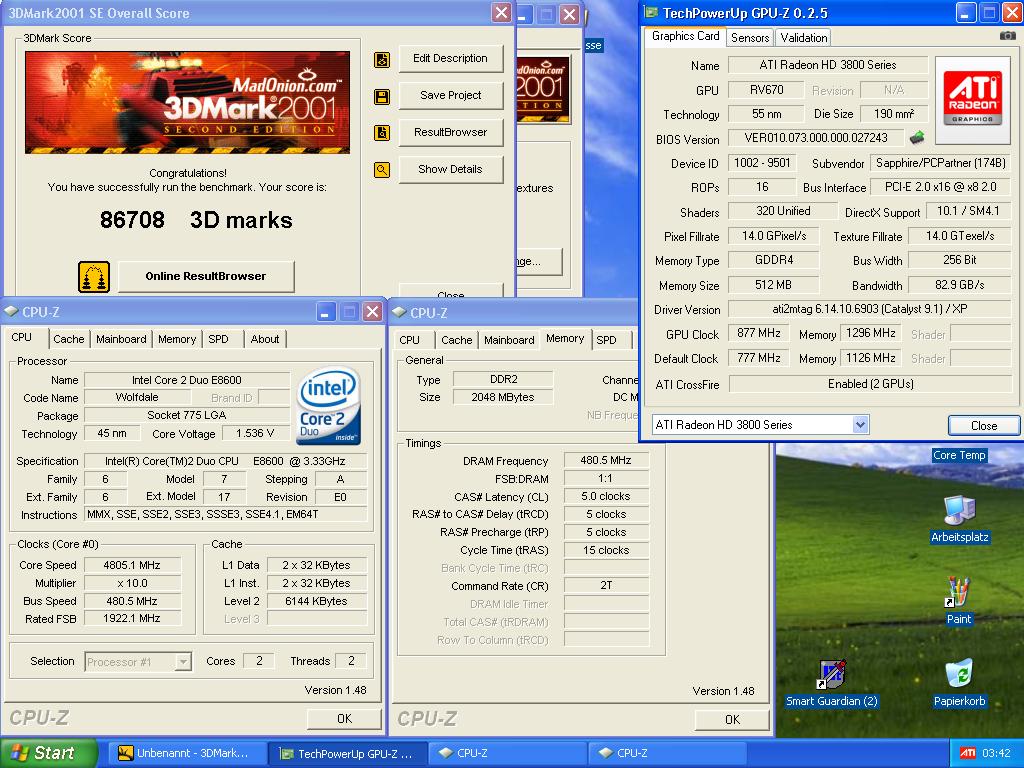Open the Start menu

tap(48, 753)
